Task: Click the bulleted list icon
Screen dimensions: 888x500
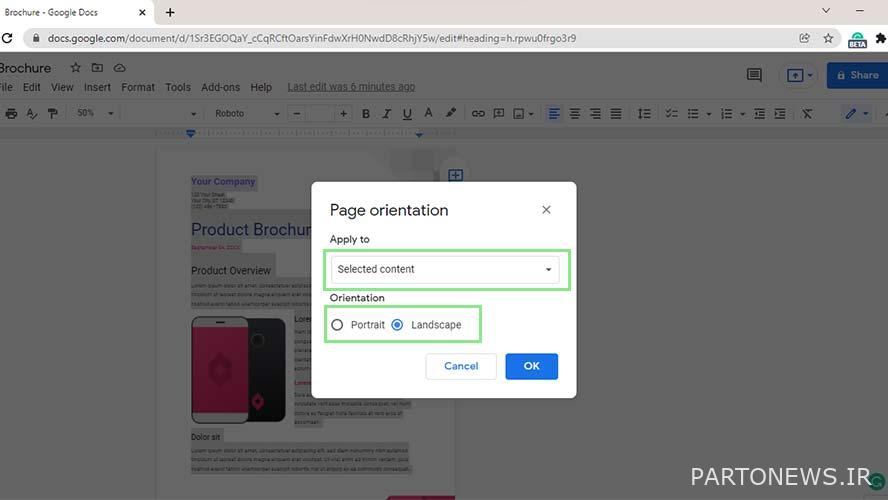Action: 693,114
